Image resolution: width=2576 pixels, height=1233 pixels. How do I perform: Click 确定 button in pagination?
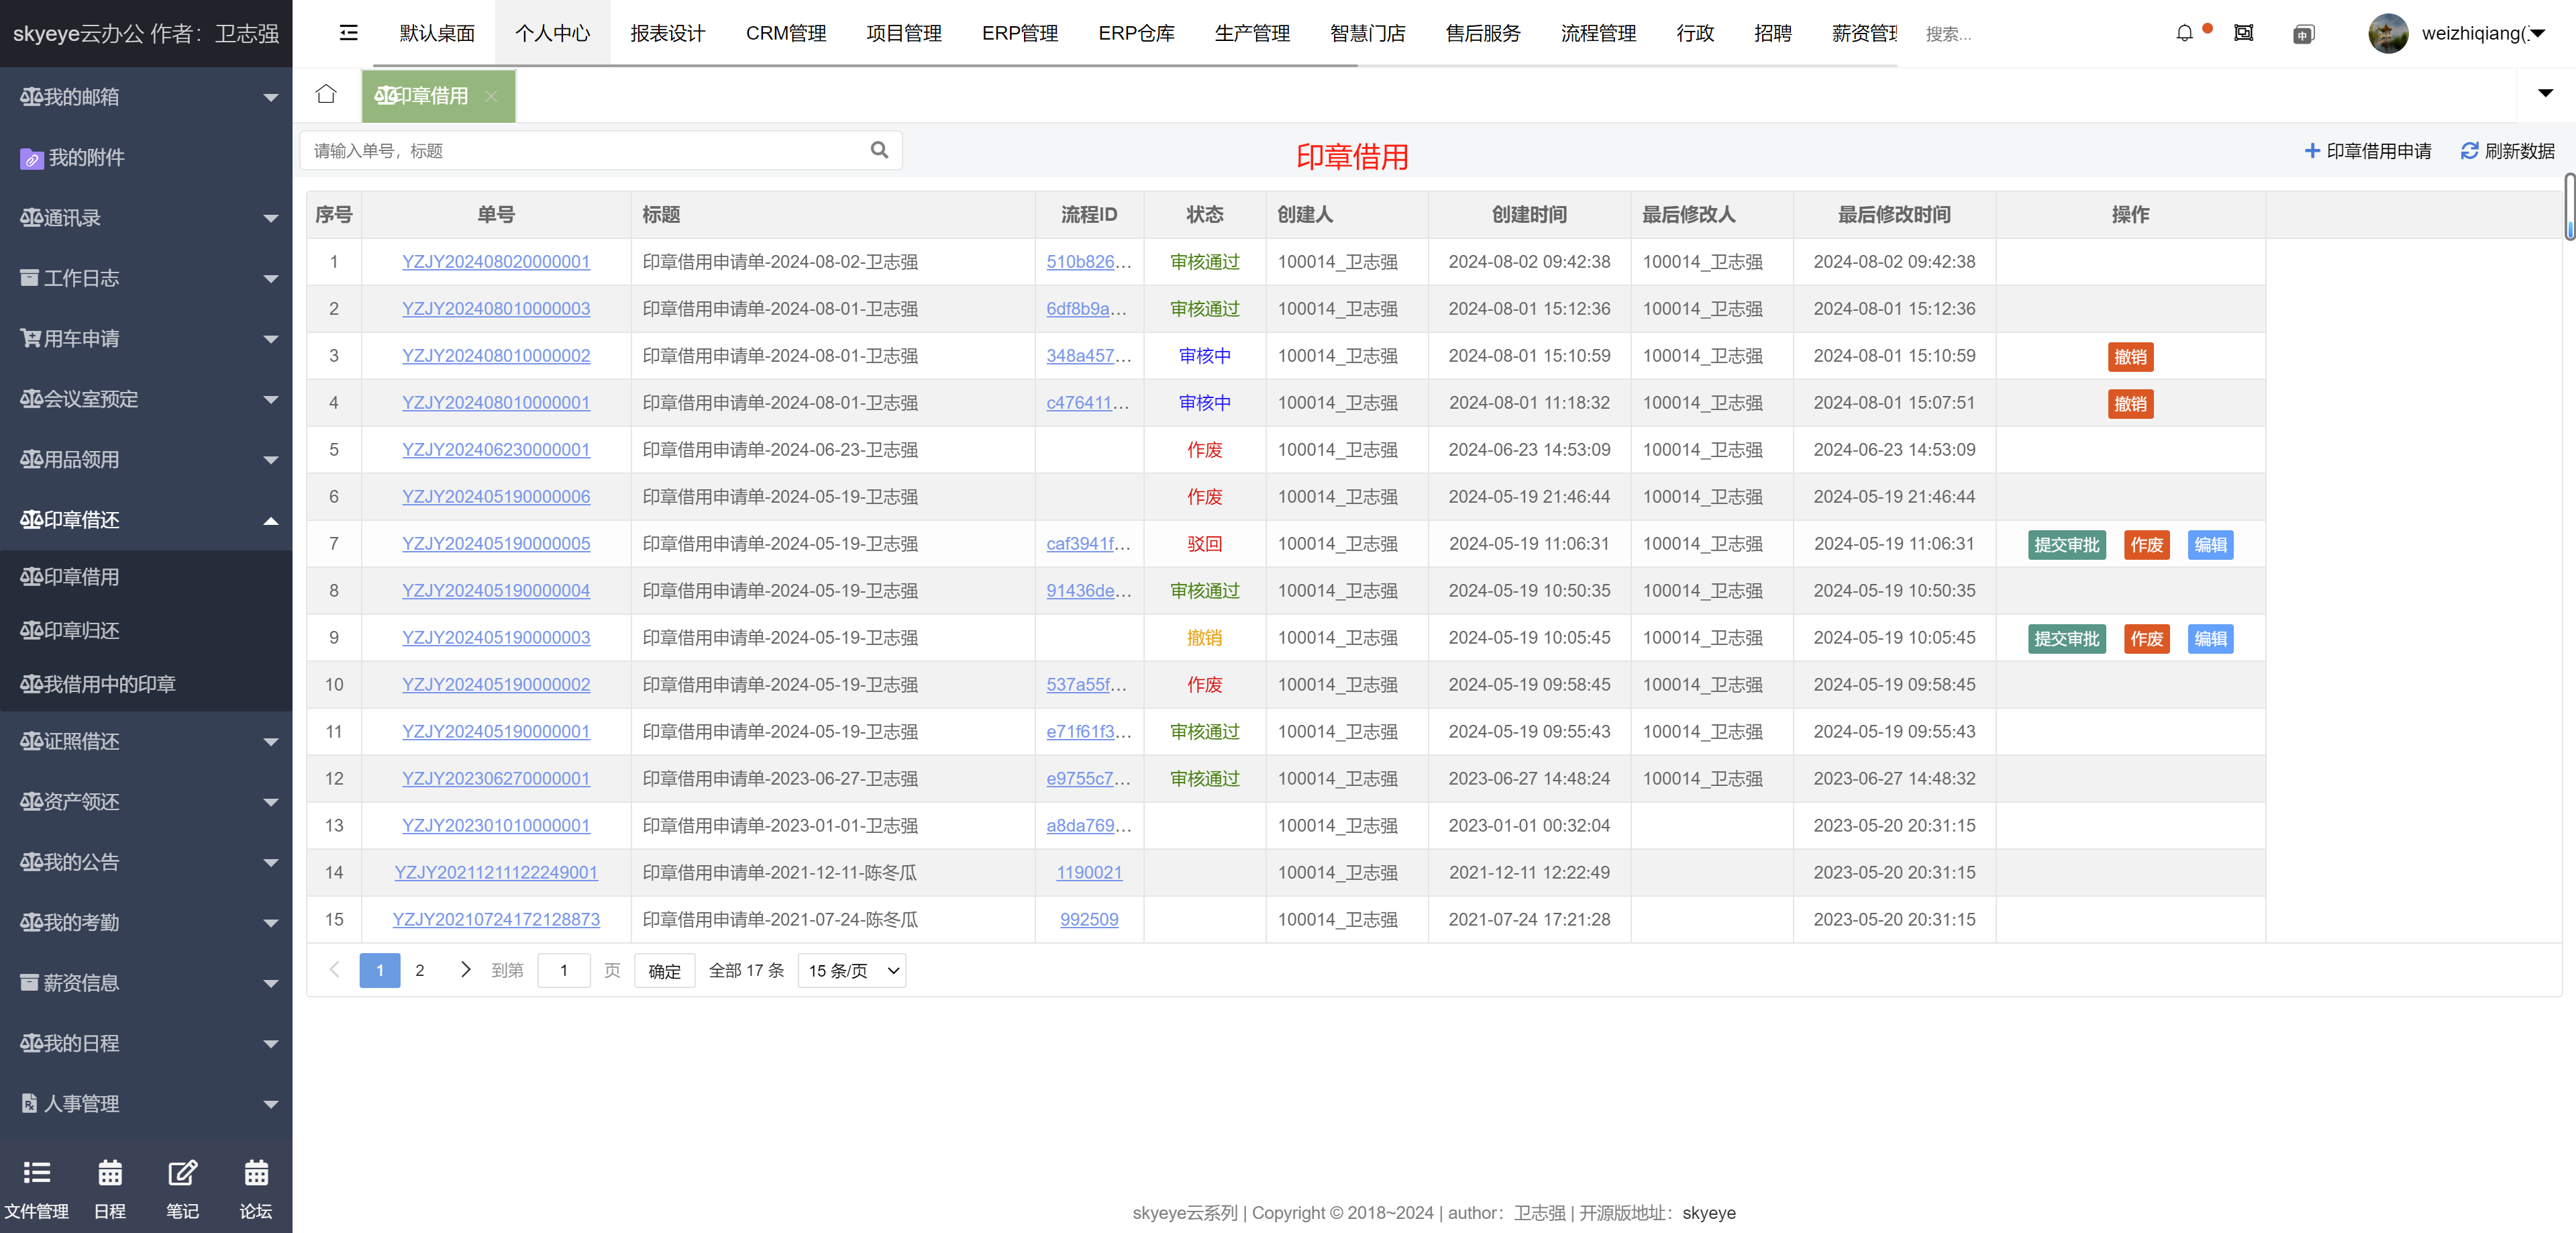664,971
